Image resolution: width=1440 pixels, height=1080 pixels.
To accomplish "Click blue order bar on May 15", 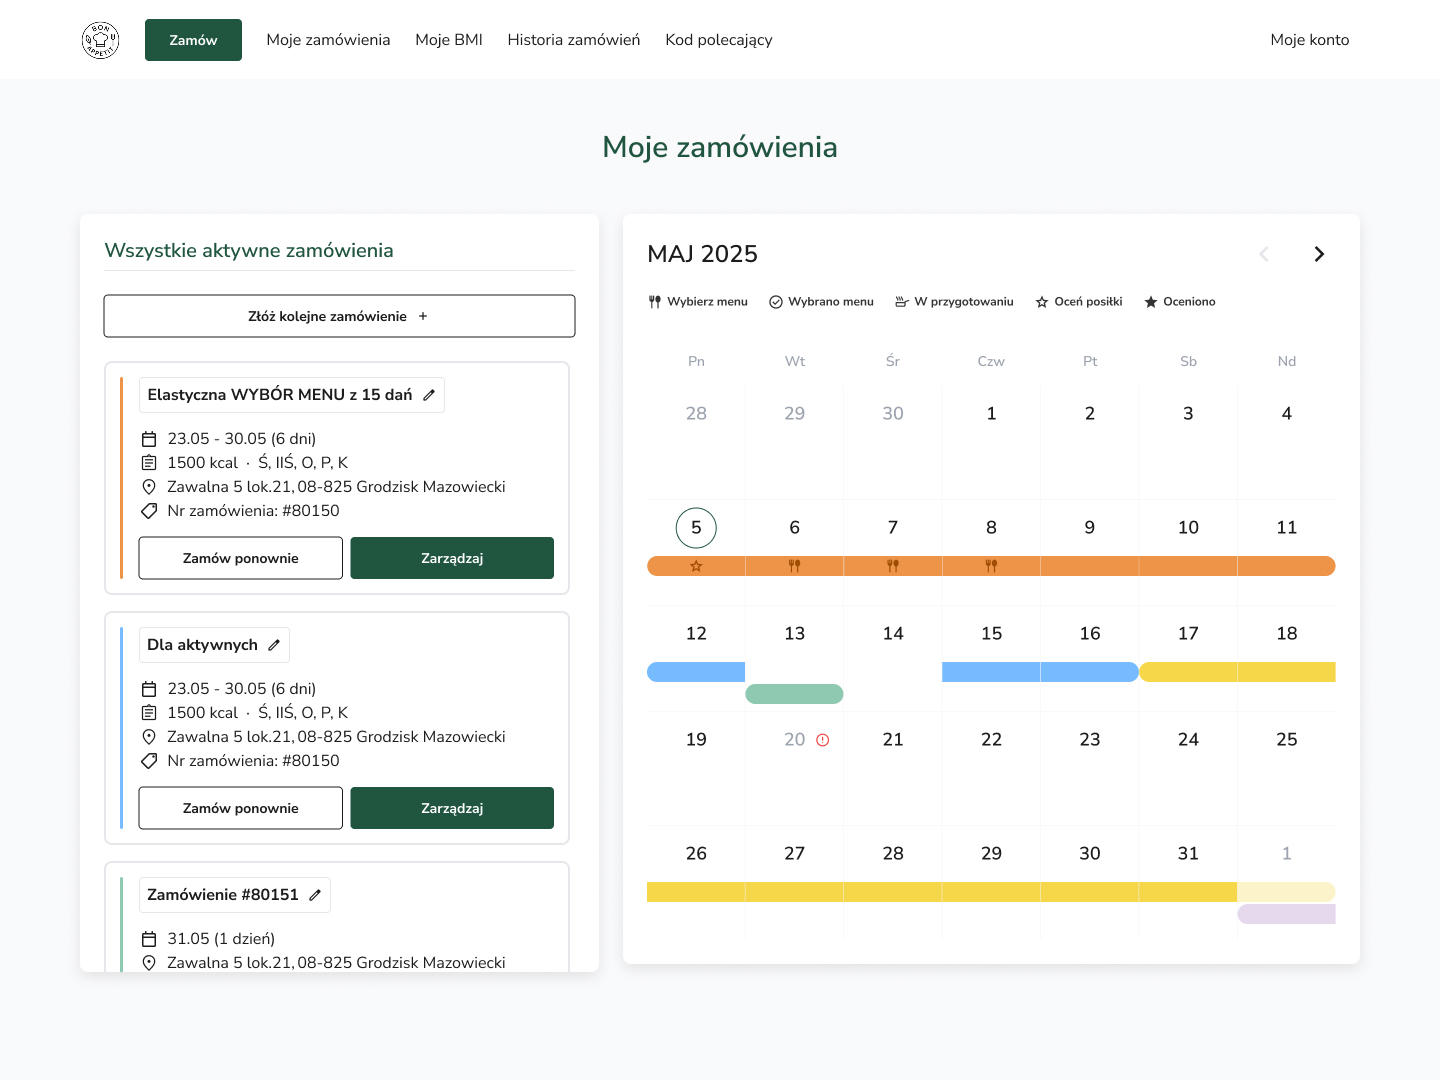I will (991, 672).
